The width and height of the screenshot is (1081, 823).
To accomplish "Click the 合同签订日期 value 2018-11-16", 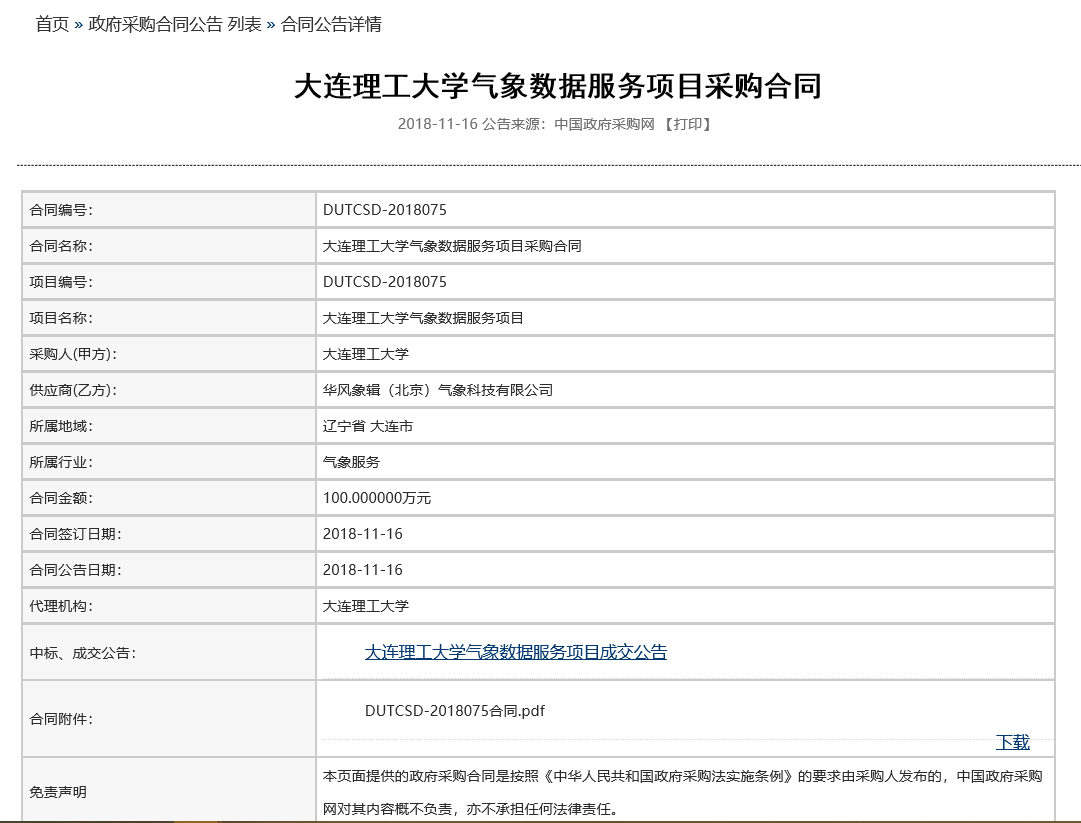I will click(363, 533).
